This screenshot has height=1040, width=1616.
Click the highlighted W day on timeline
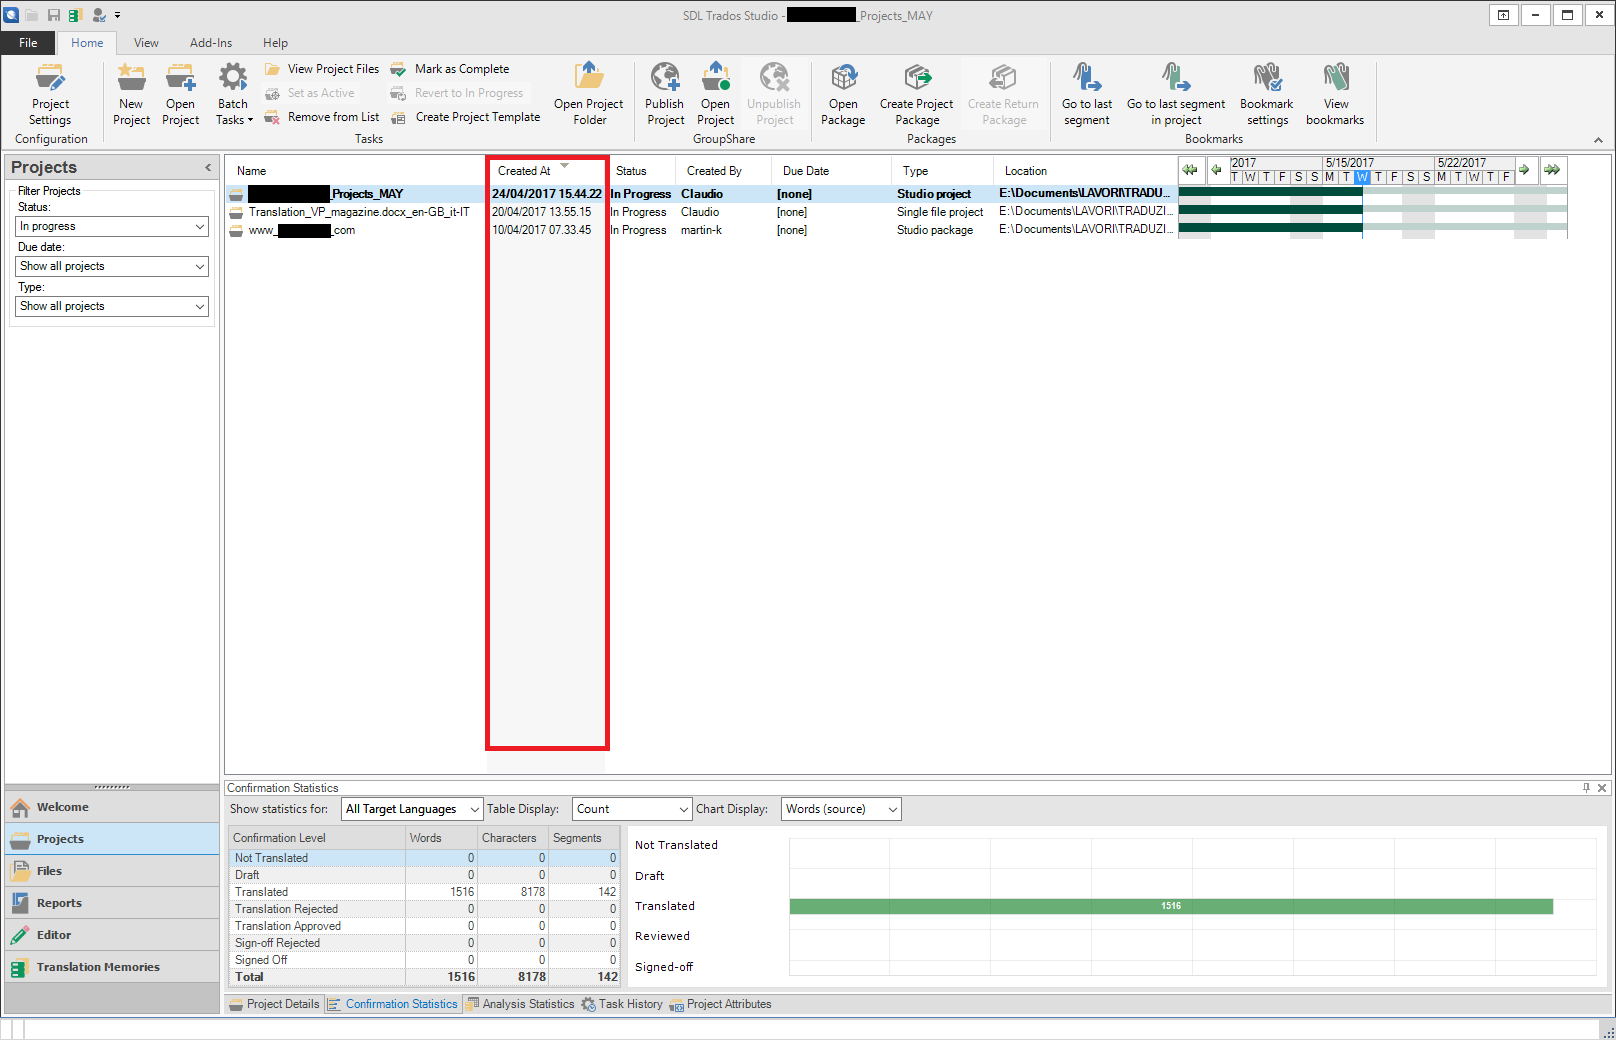click(1362, 177)
